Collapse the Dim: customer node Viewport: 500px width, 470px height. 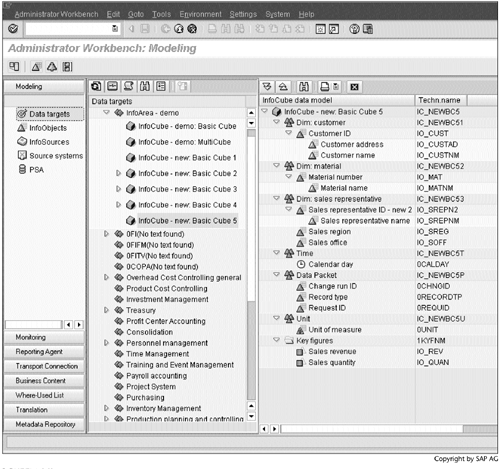276,122
